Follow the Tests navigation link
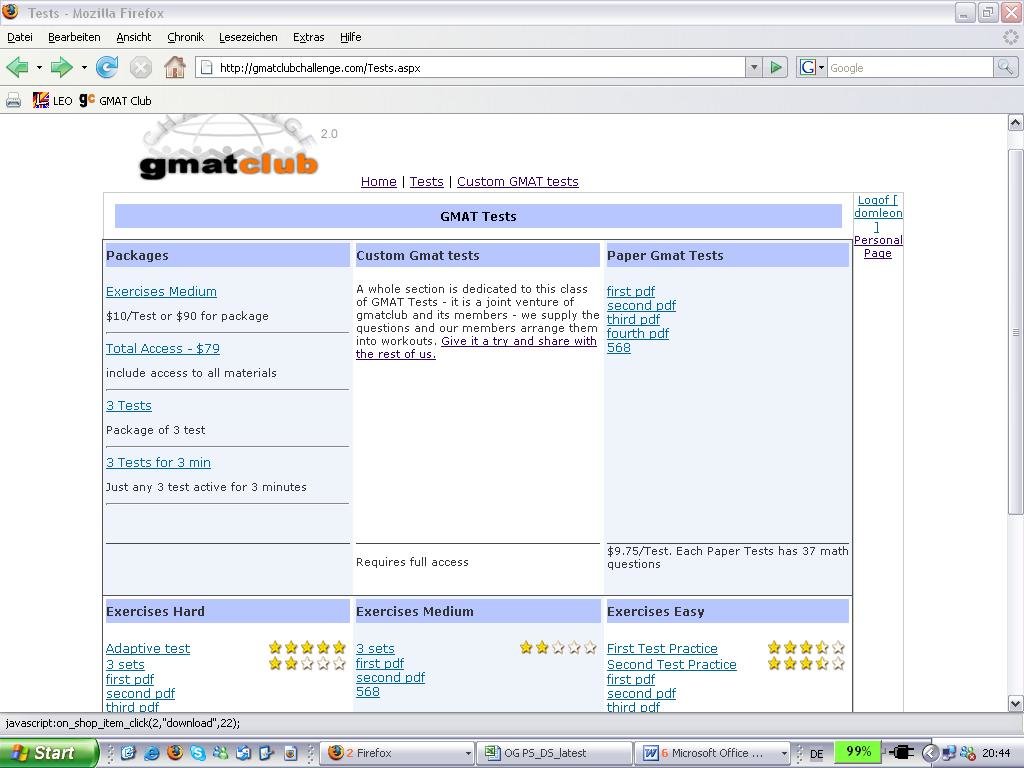 (426, 182)
